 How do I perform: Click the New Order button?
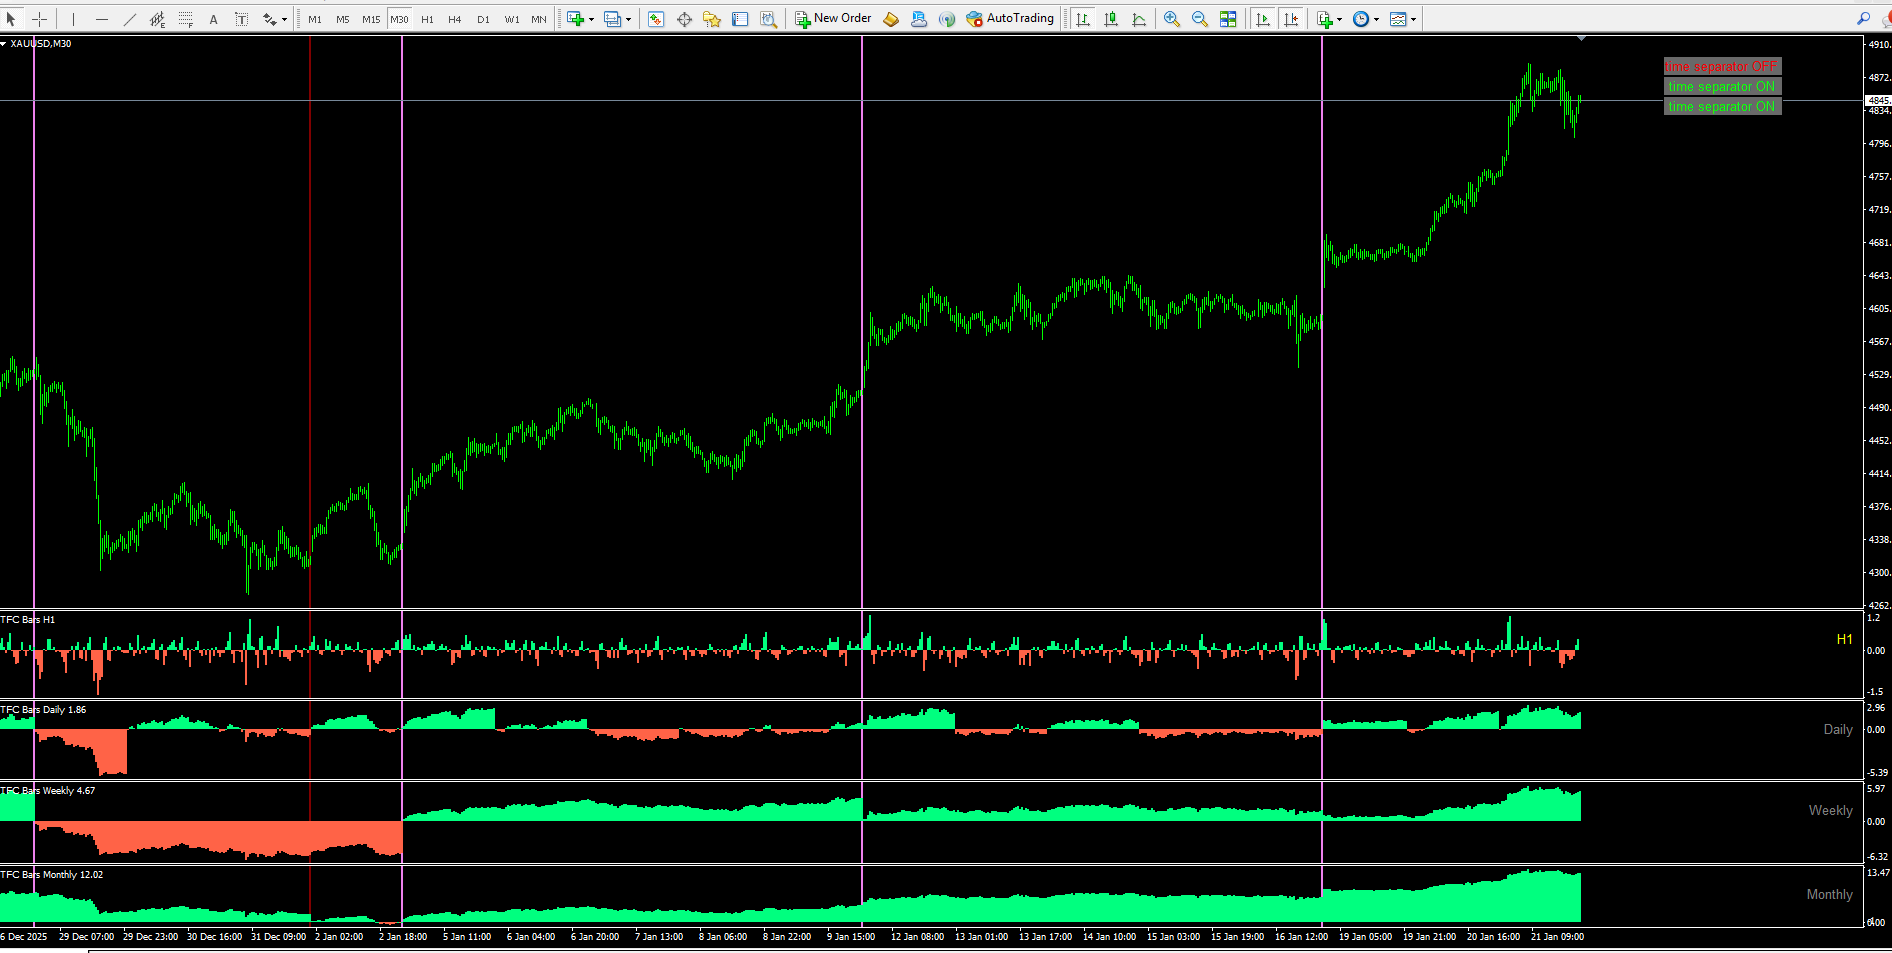coord(833,19)
